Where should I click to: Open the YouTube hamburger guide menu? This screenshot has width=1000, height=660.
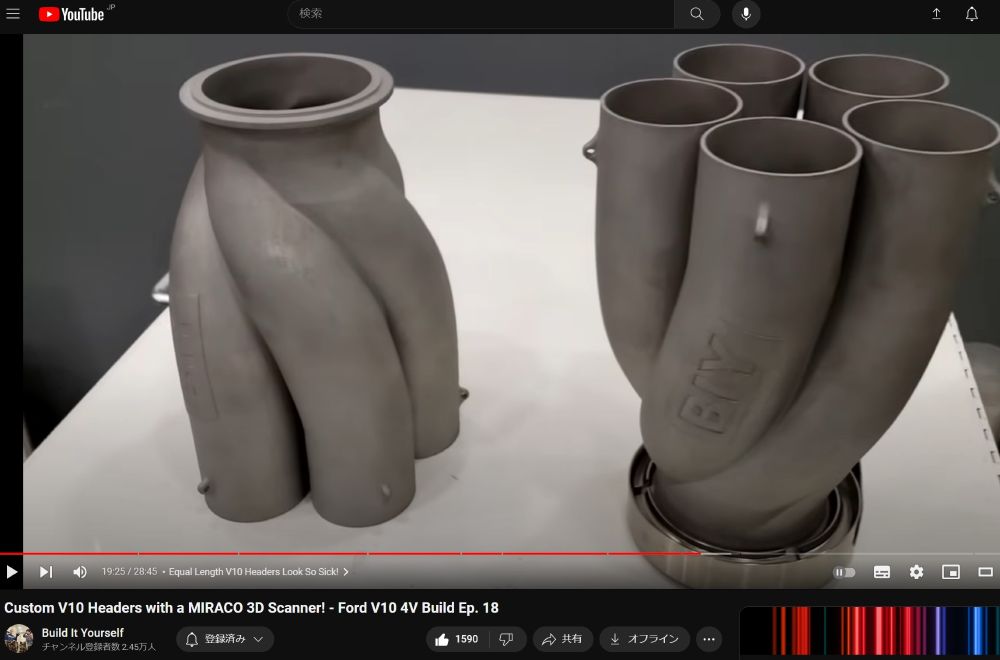coord(13,13)
